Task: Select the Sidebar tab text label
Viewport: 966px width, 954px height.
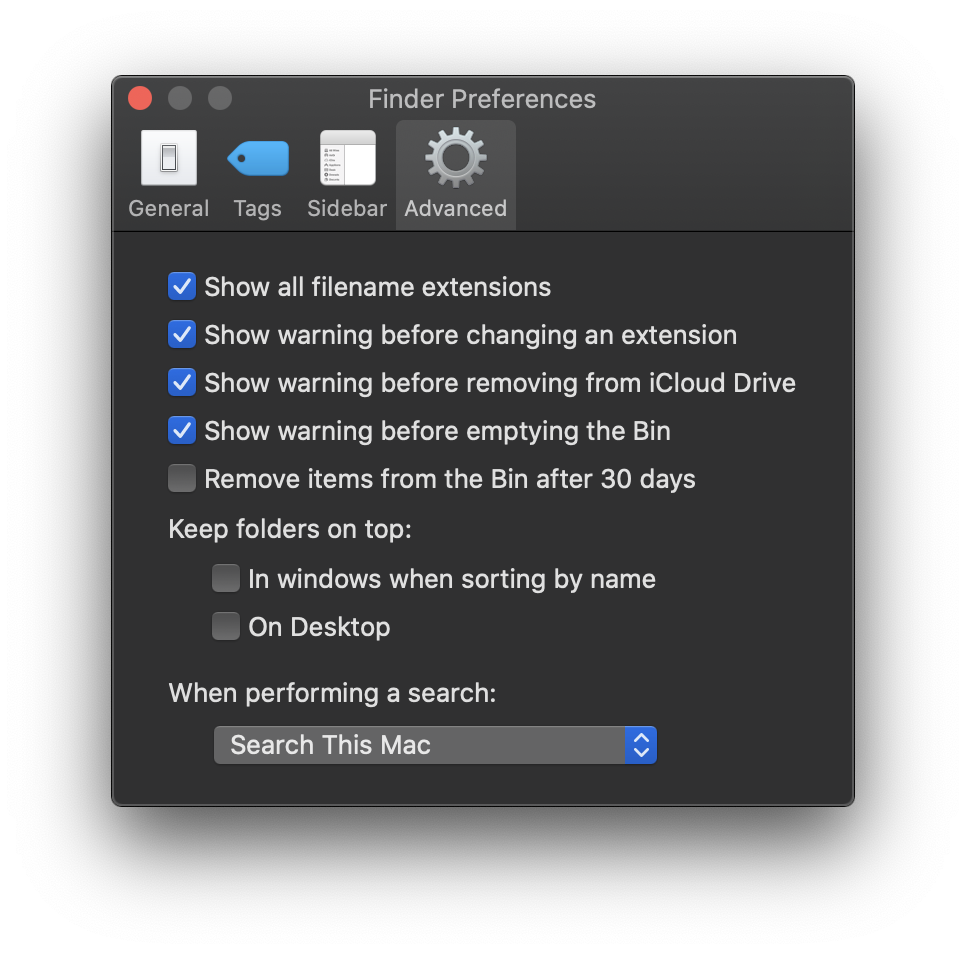Action: click(347, 209)
